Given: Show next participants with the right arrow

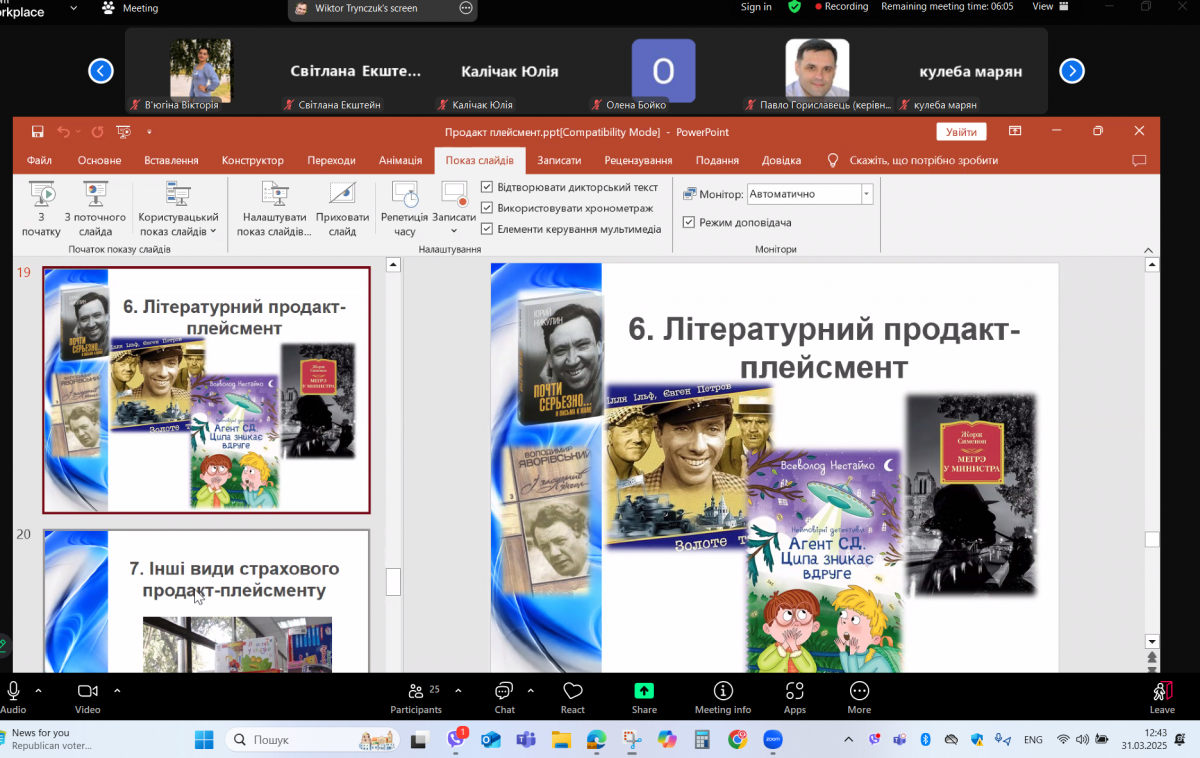Looking at the screenshot, I should [x=1072, y=71].
